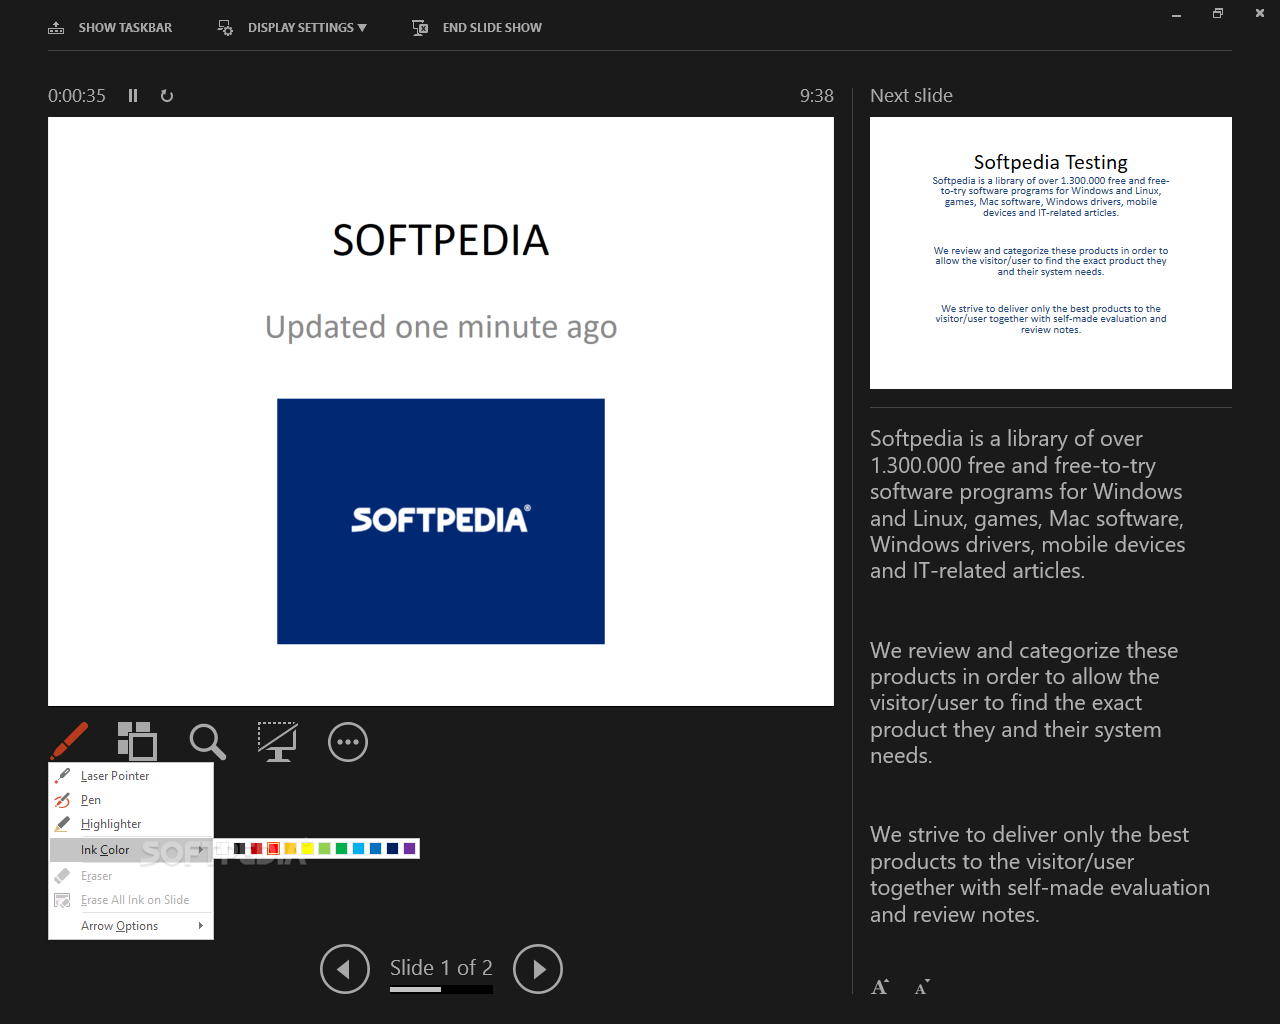
Task: Make the notes text smaller
Action: pyautogui.click(x=922, y=987)
